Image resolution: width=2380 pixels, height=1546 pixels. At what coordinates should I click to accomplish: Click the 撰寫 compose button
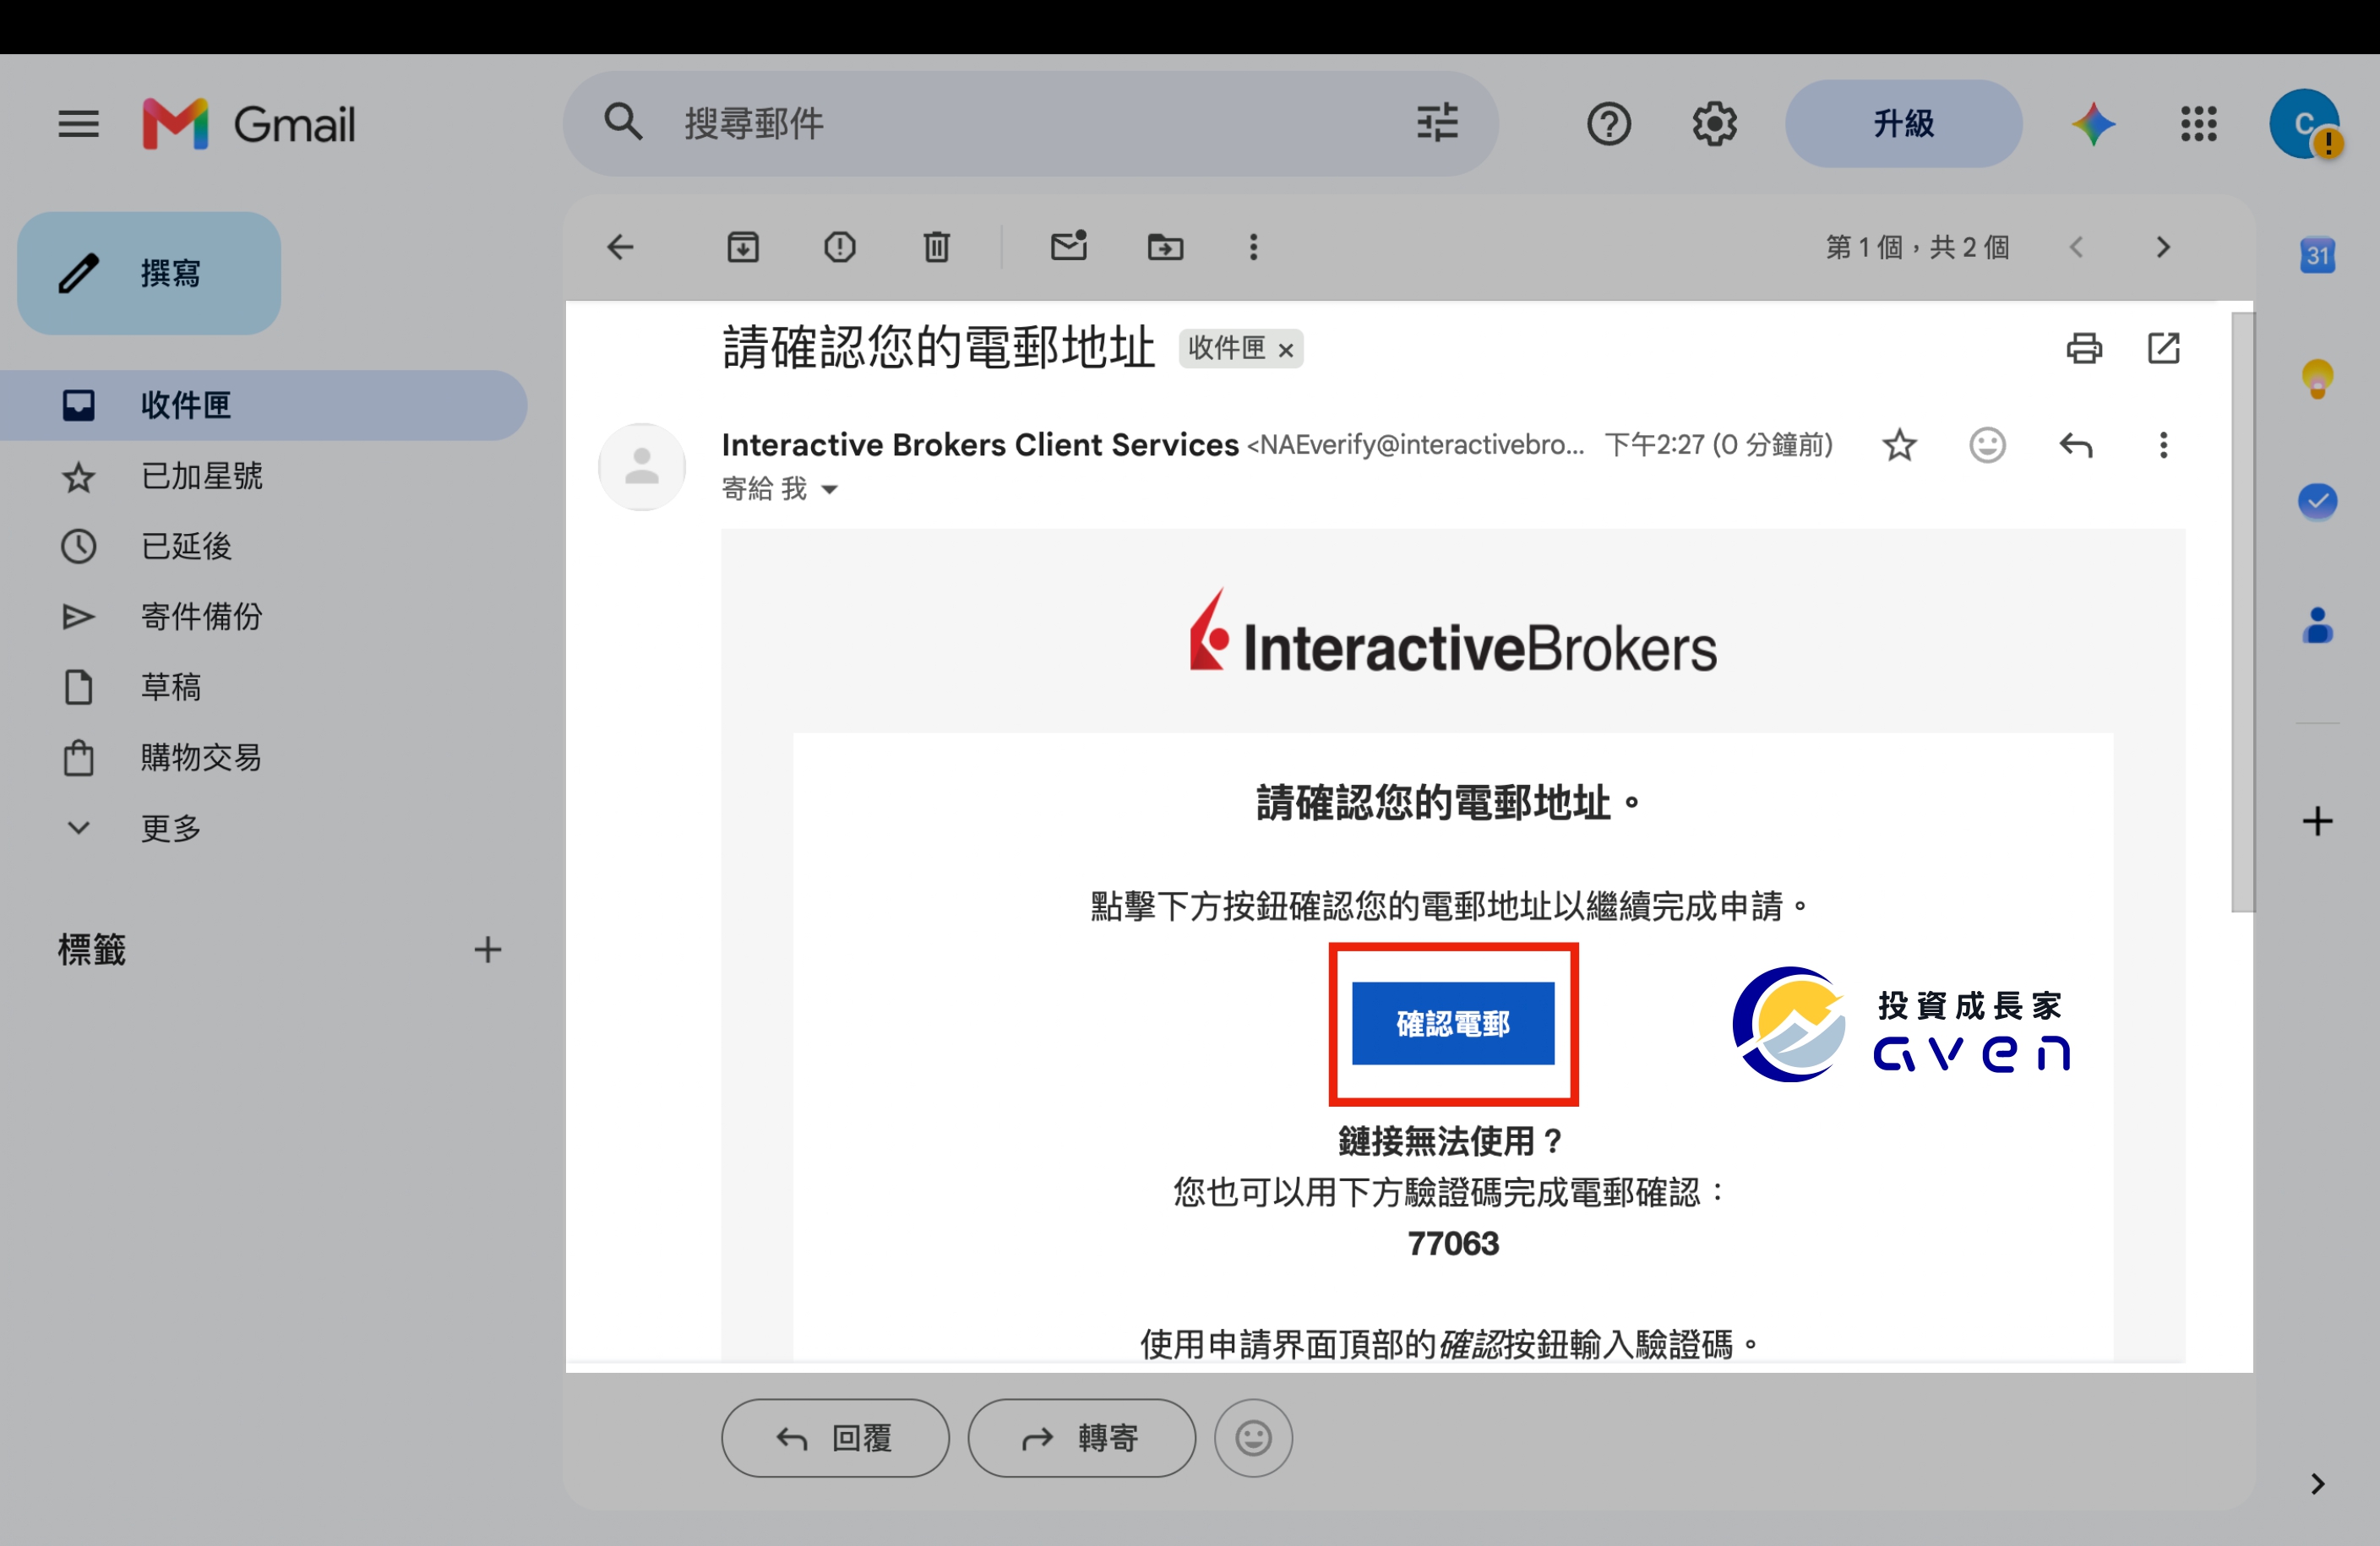click(149, 273)
